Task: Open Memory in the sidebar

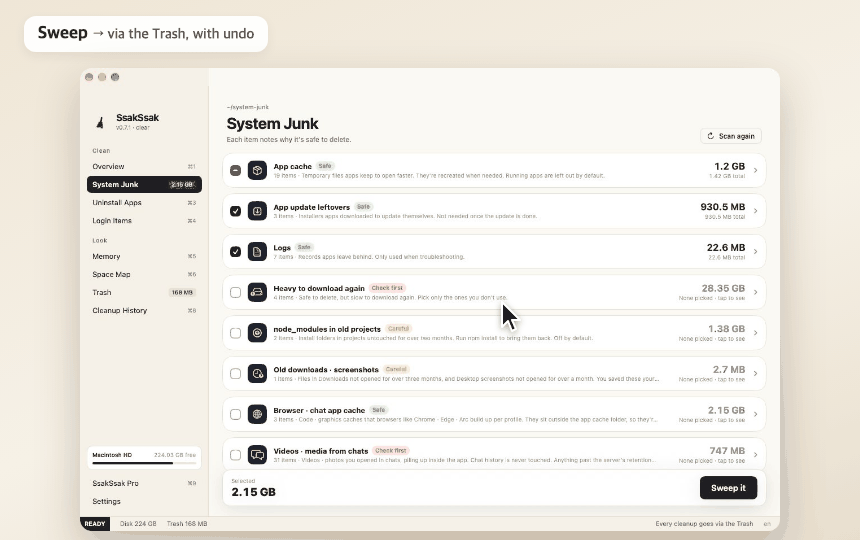Action: 144,256
